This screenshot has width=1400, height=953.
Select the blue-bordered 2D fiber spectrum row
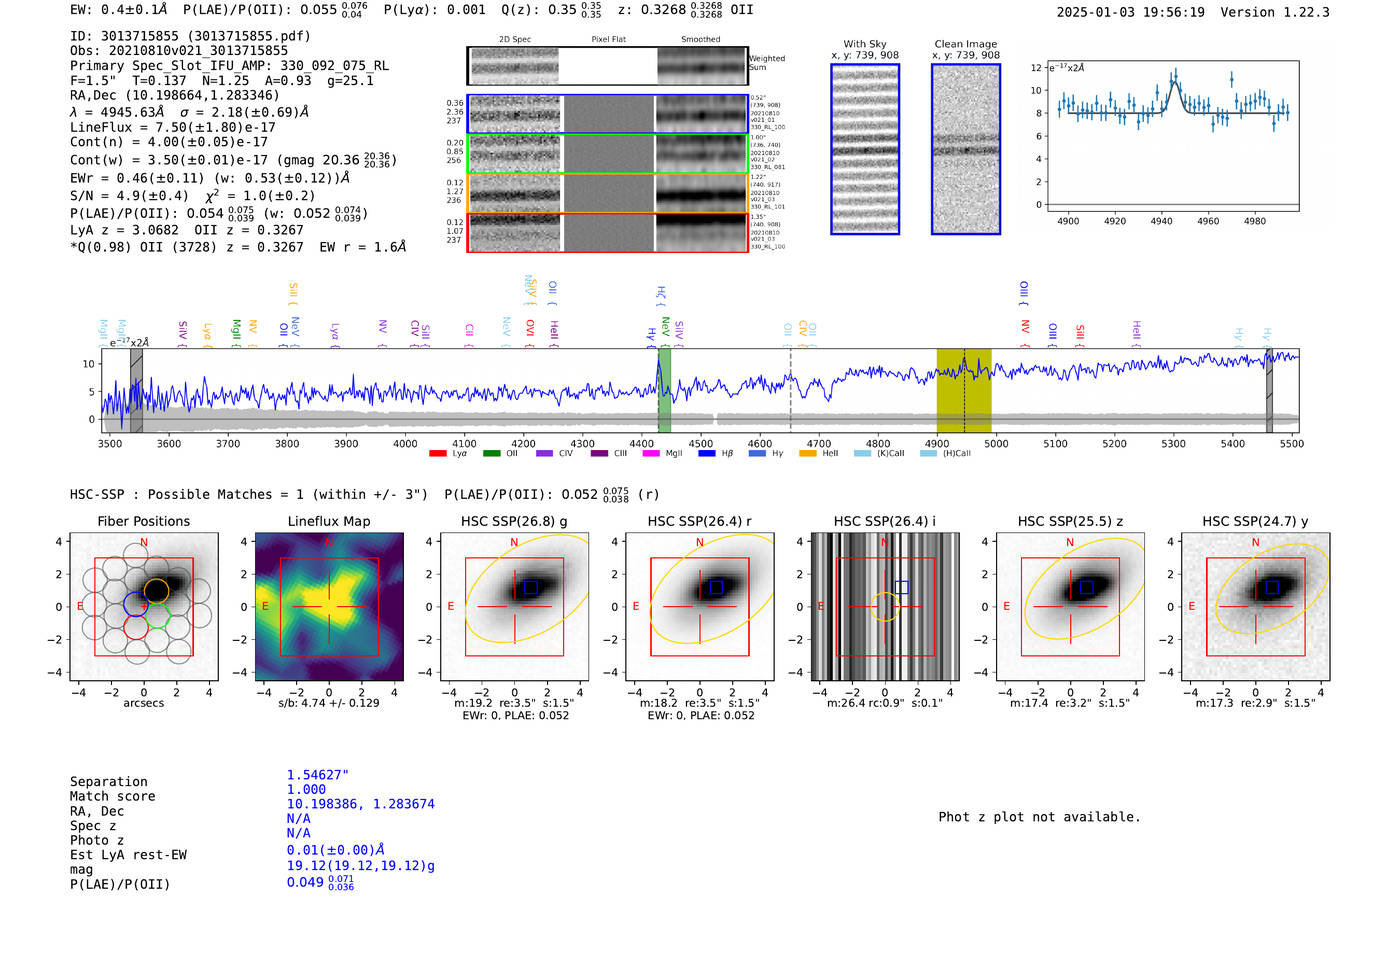pyautogui.click(x=608, y=114)
